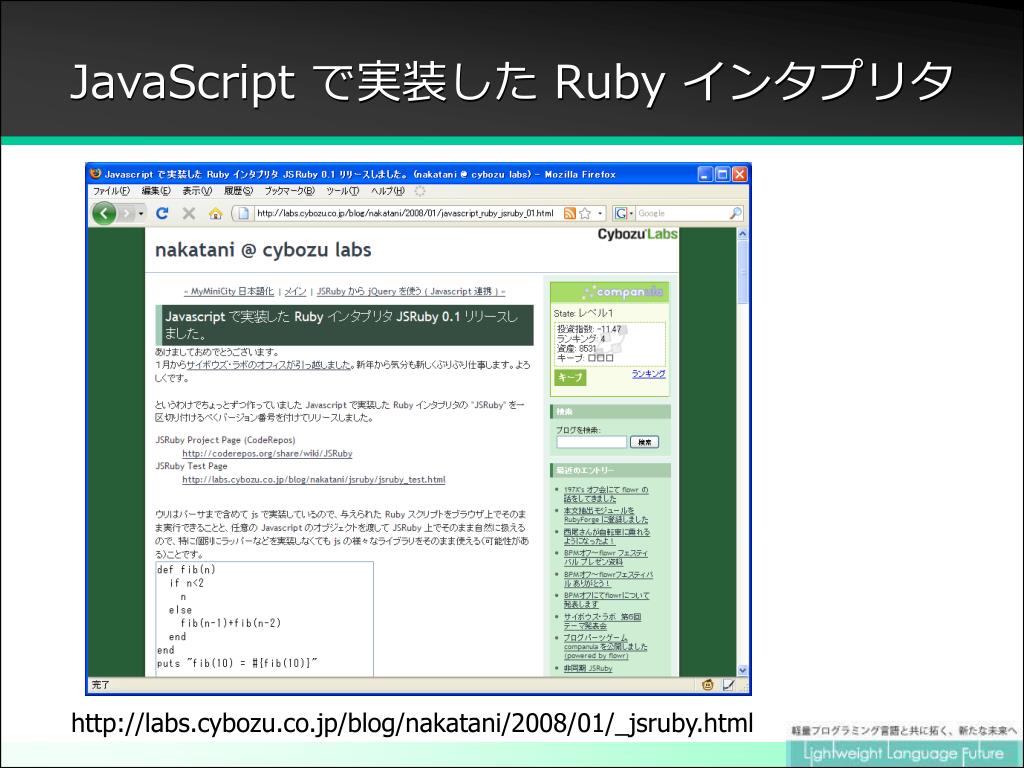Open the BPMオフ～flowrフェスティバルありがとう entry
This screenshot has width=1024, height=768.
608,579
